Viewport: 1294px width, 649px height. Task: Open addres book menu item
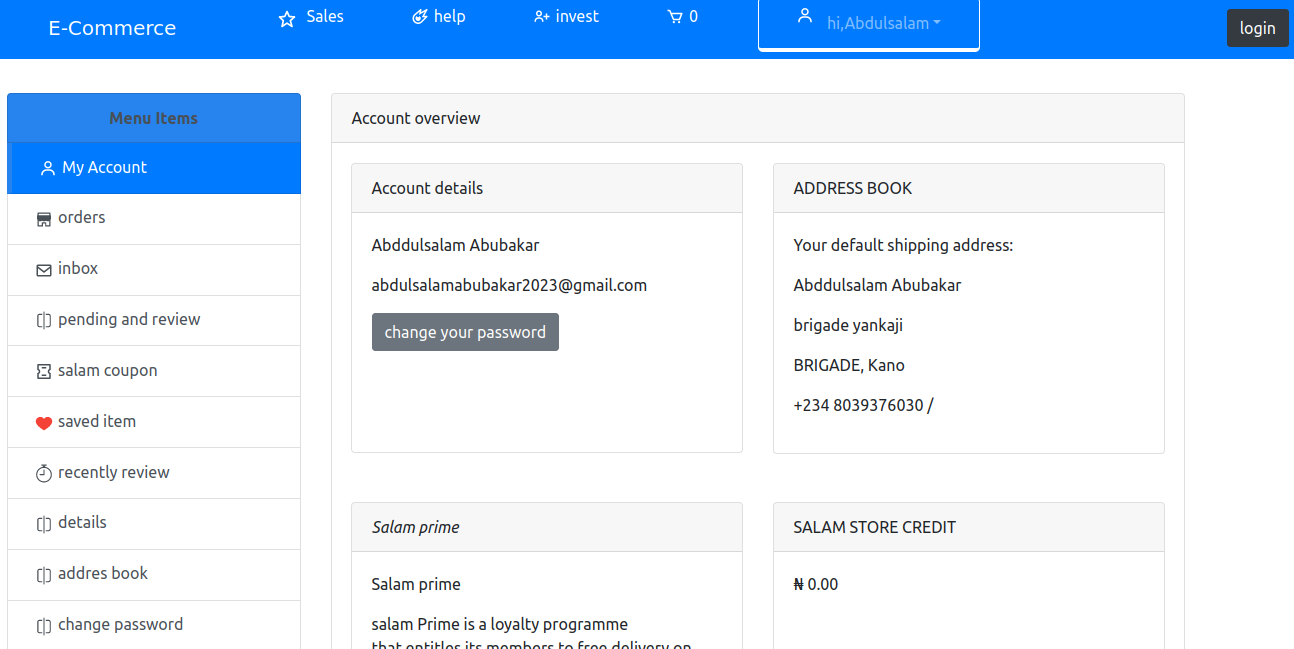154,575
